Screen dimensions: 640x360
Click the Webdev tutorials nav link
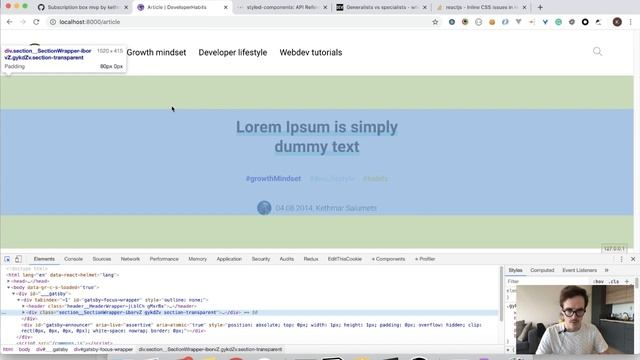click(311, 53)
